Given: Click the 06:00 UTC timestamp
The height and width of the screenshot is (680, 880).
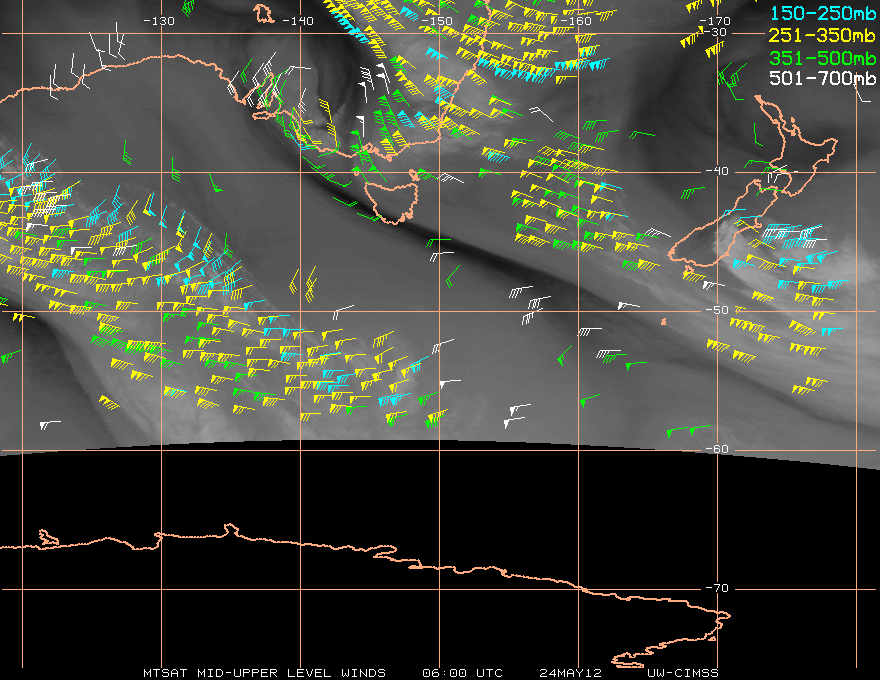Looking at the screenshot, I should tap(462, 673).
